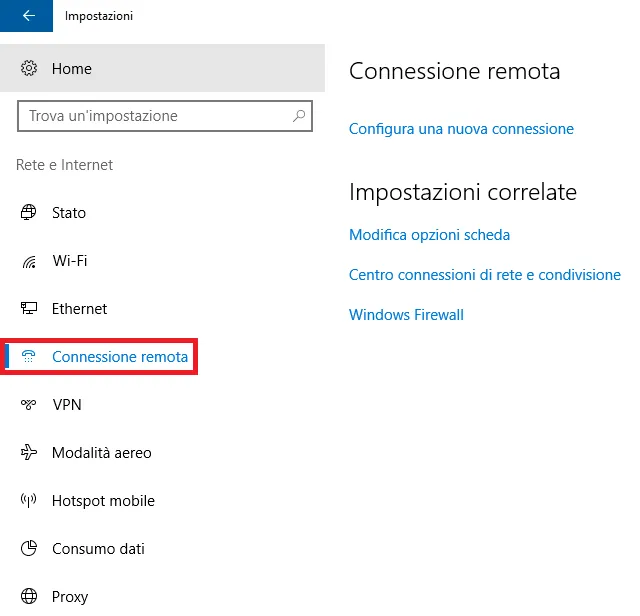Screen dimensions: 640x616
Task: Open the Windows Firewall link
Action: [406, 315]
